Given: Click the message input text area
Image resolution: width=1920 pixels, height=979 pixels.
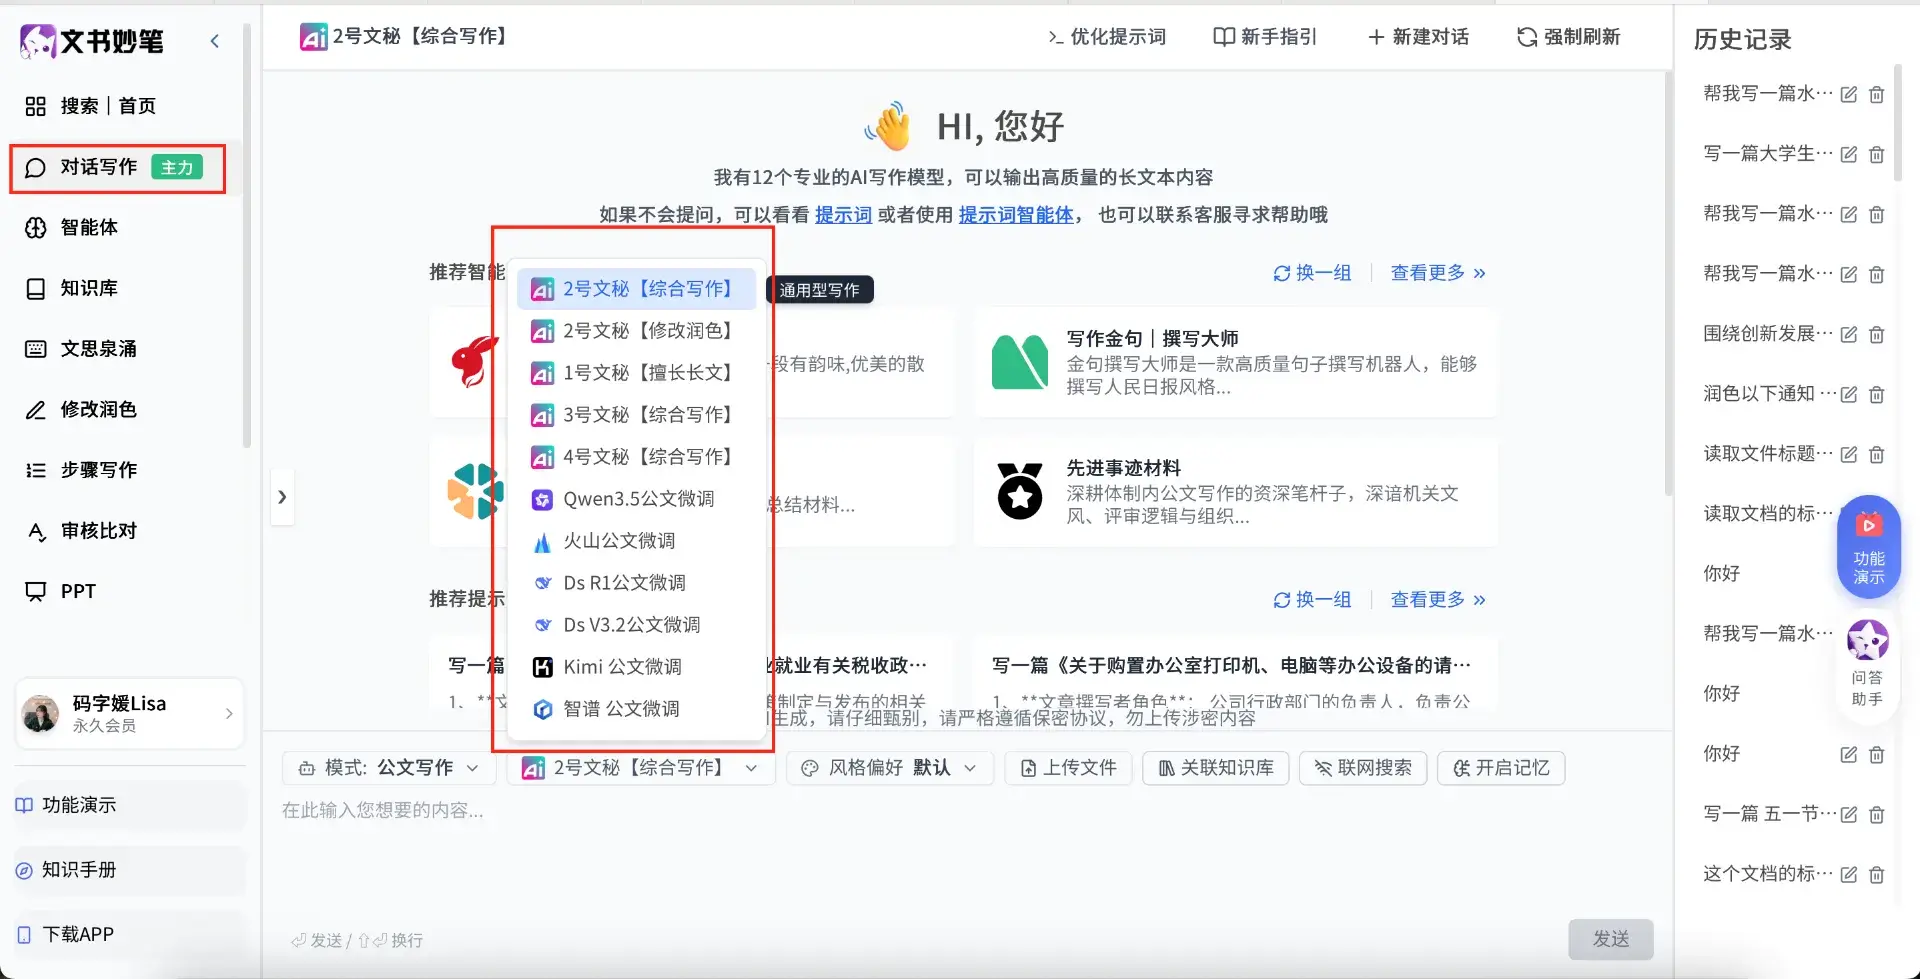Looking at the screenshot, I should tap(900, 850).
